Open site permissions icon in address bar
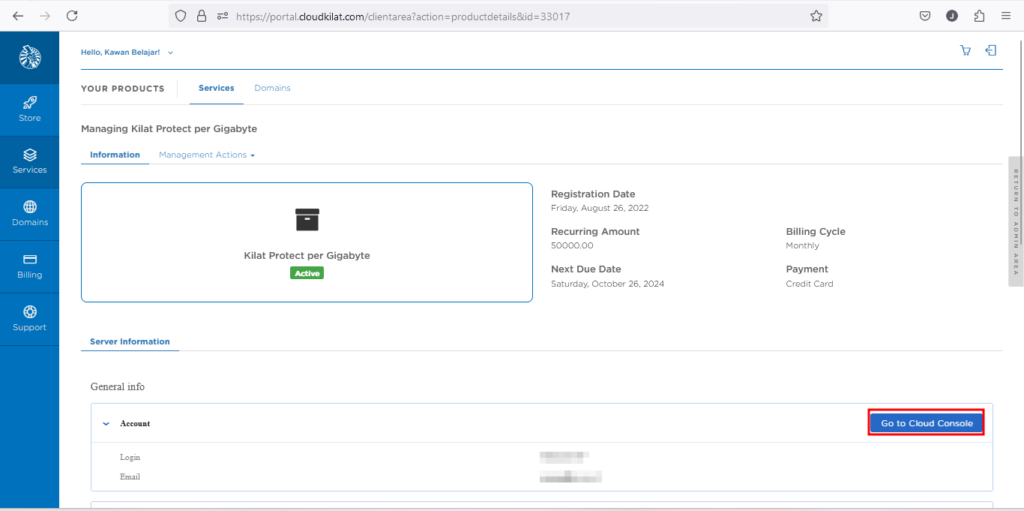 (222, 16)
